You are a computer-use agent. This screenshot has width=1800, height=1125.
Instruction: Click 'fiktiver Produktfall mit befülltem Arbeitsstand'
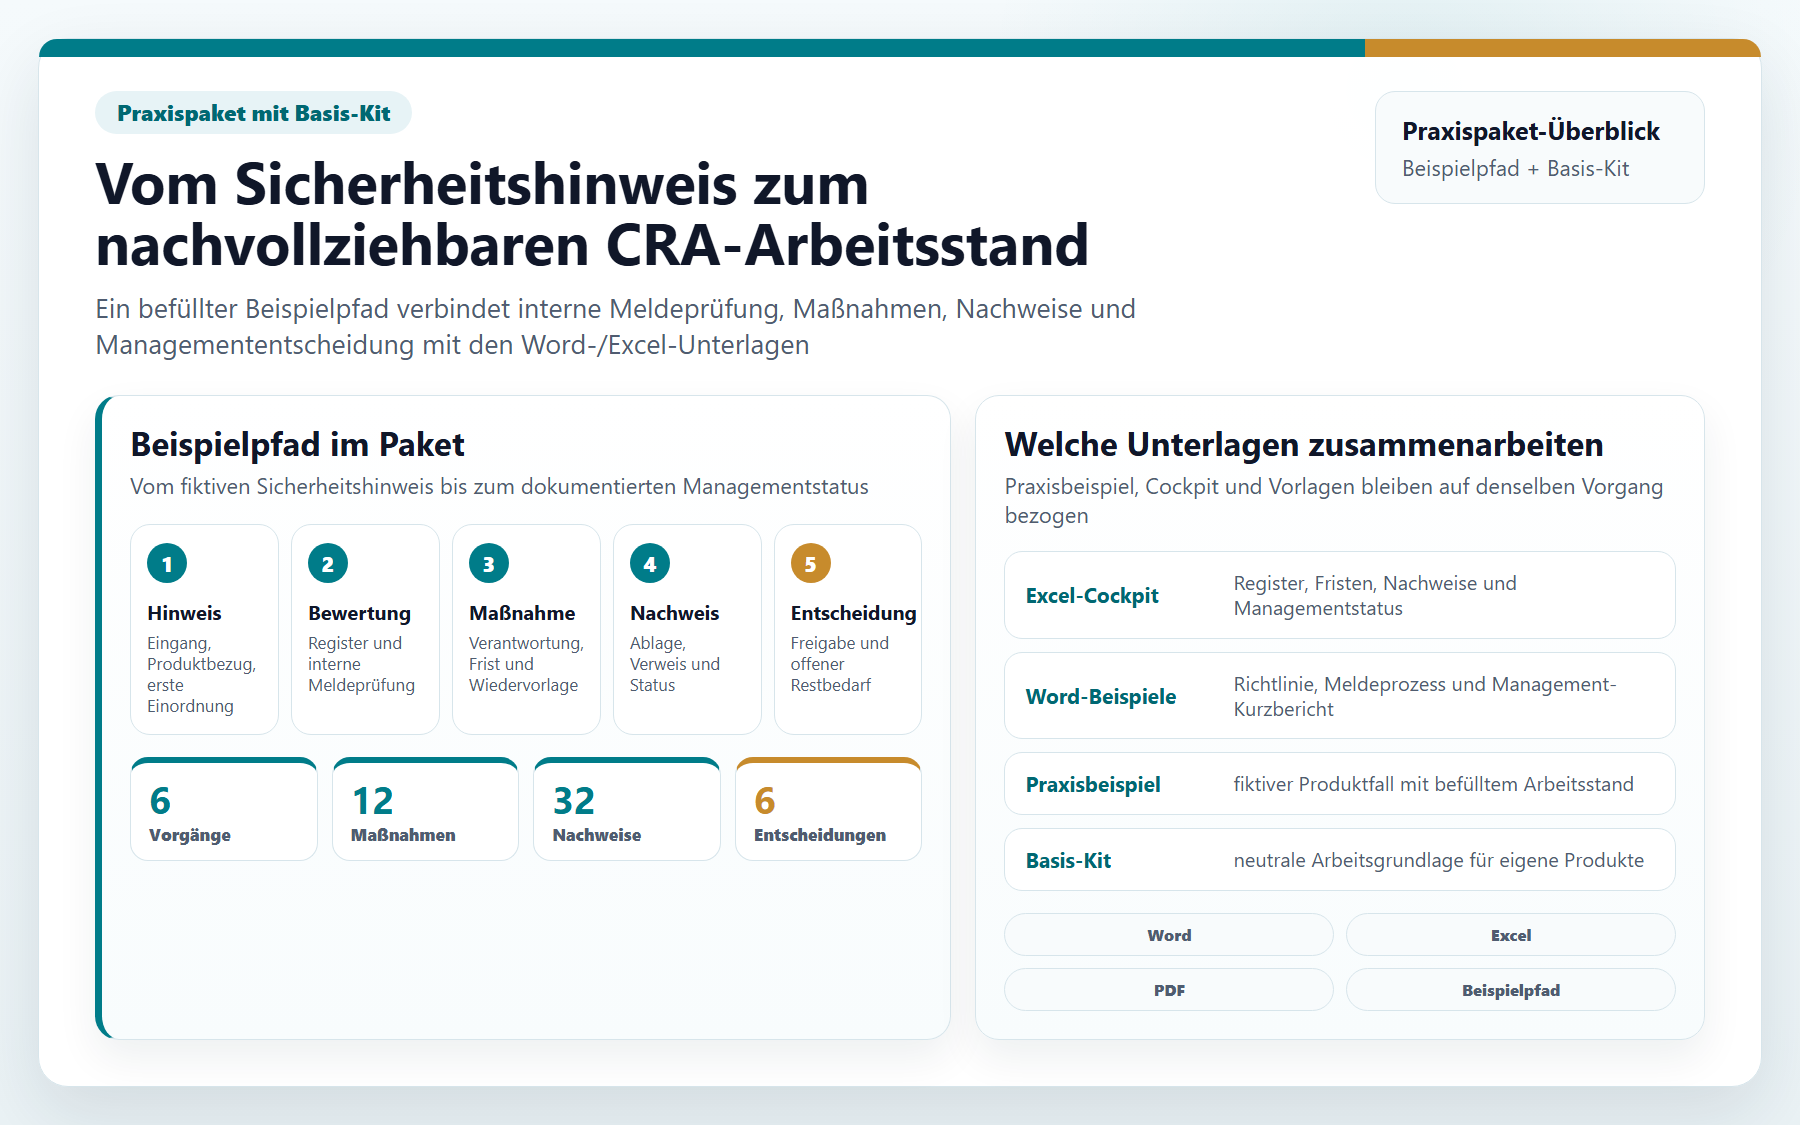(x=1433, y=784)
